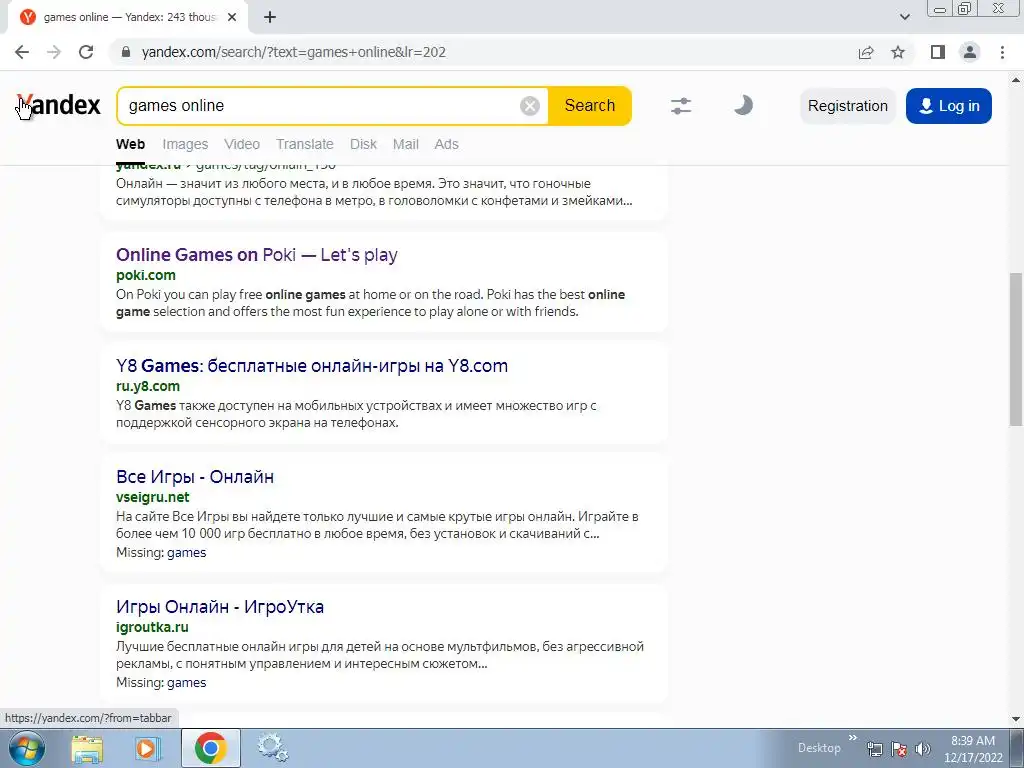The image size is (1024, 768).
Task: Click the Yandex logo
Action: pyautogui.click(x=58, y=105)
